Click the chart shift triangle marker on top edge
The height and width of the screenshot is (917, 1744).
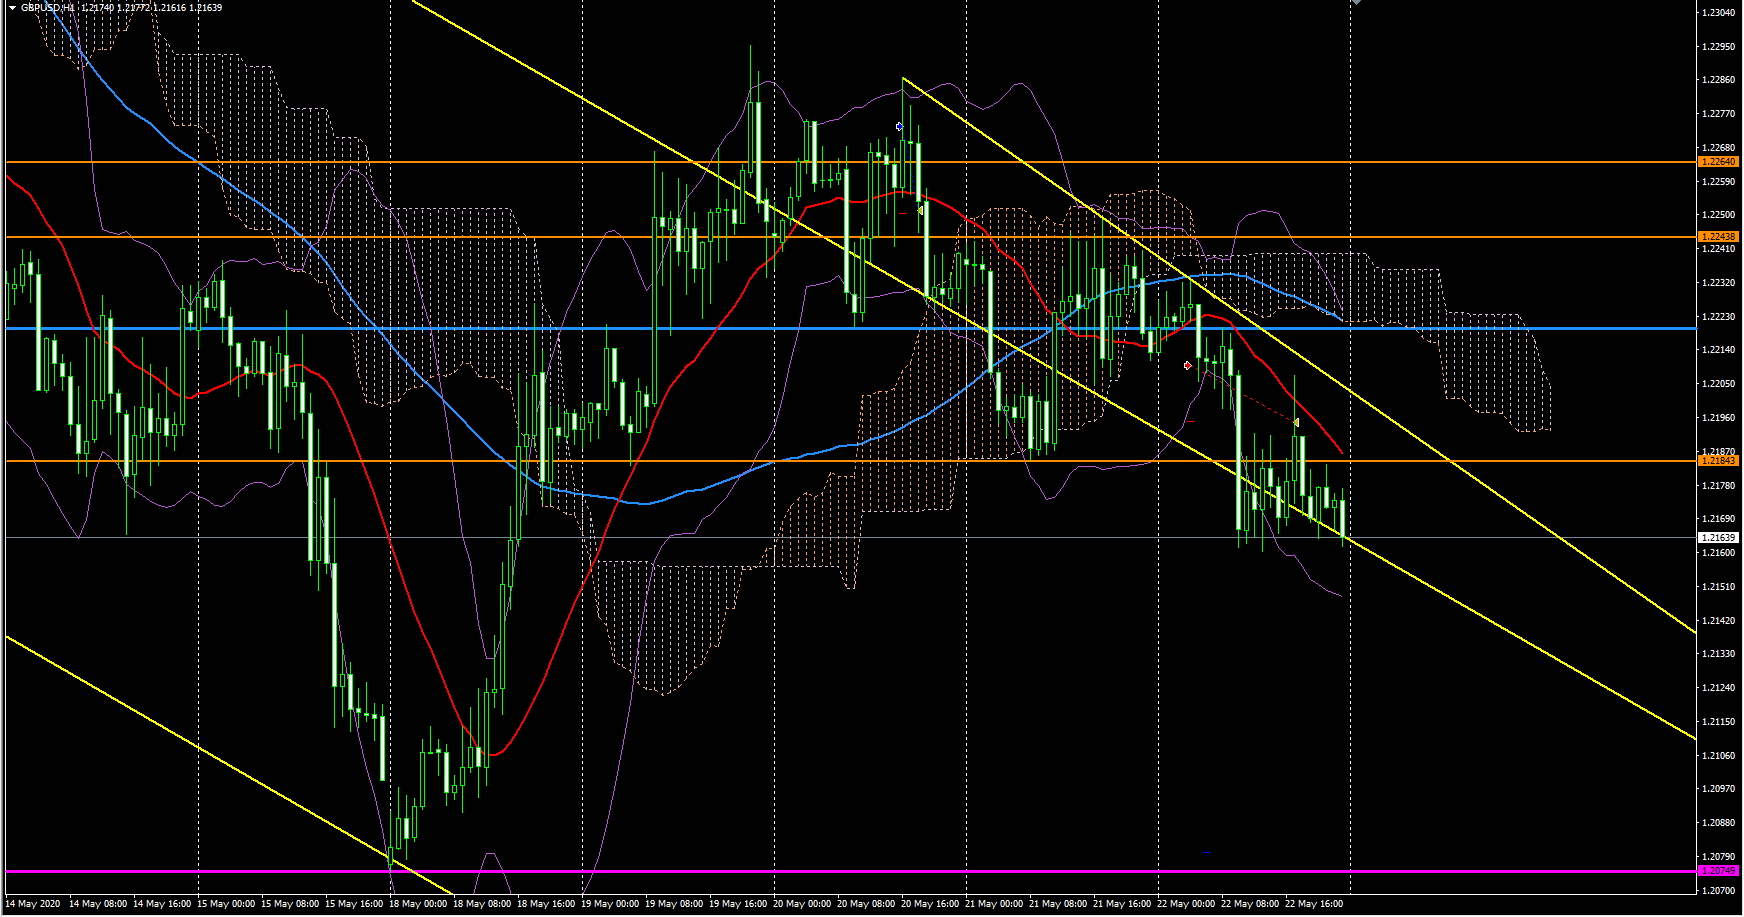pyautogui.click(x=1357, y=3)
